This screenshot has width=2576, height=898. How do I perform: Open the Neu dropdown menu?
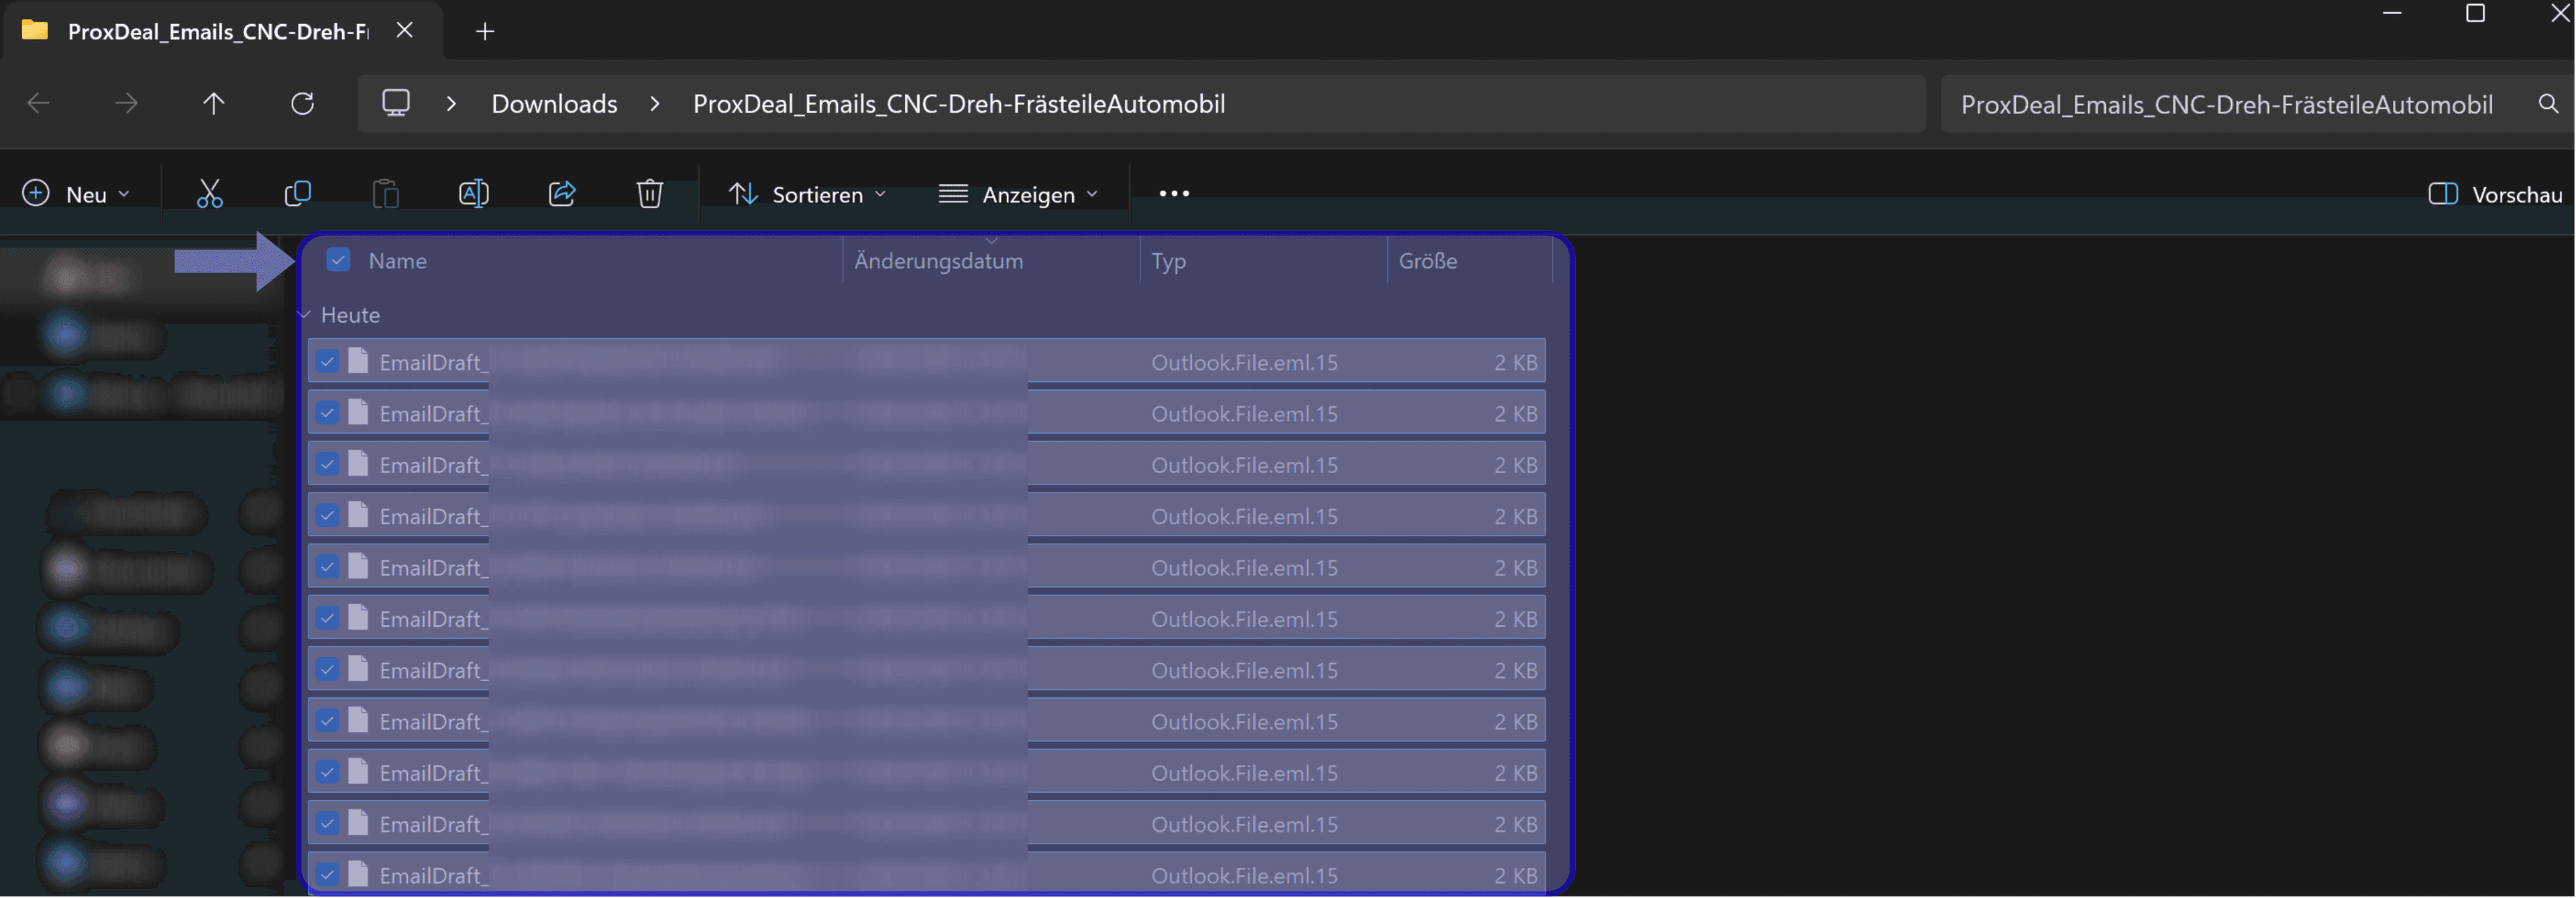pyautogui.click(x=76, y=194)
